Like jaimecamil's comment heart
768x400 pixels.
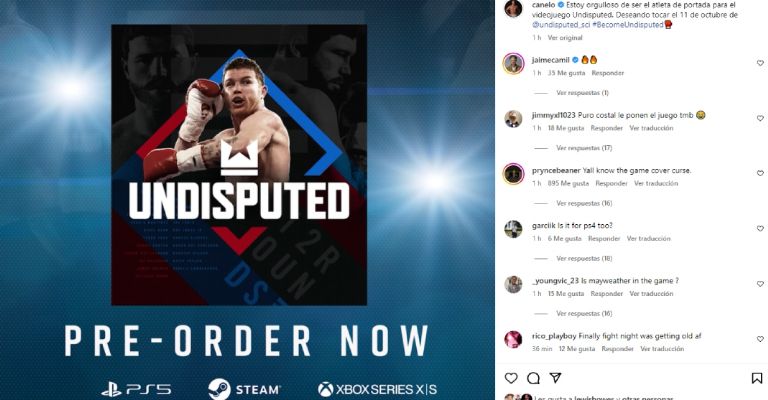(760, 63)
